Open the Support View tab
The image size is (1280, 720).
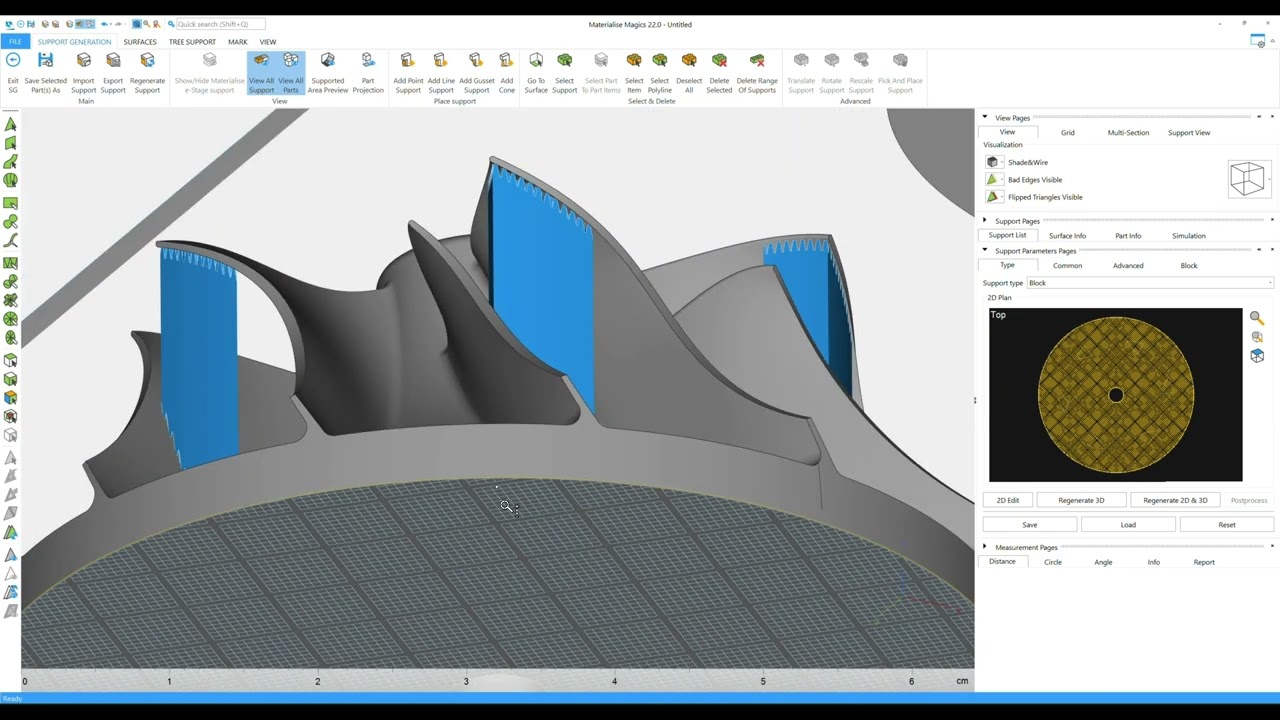coord(1189,132)
